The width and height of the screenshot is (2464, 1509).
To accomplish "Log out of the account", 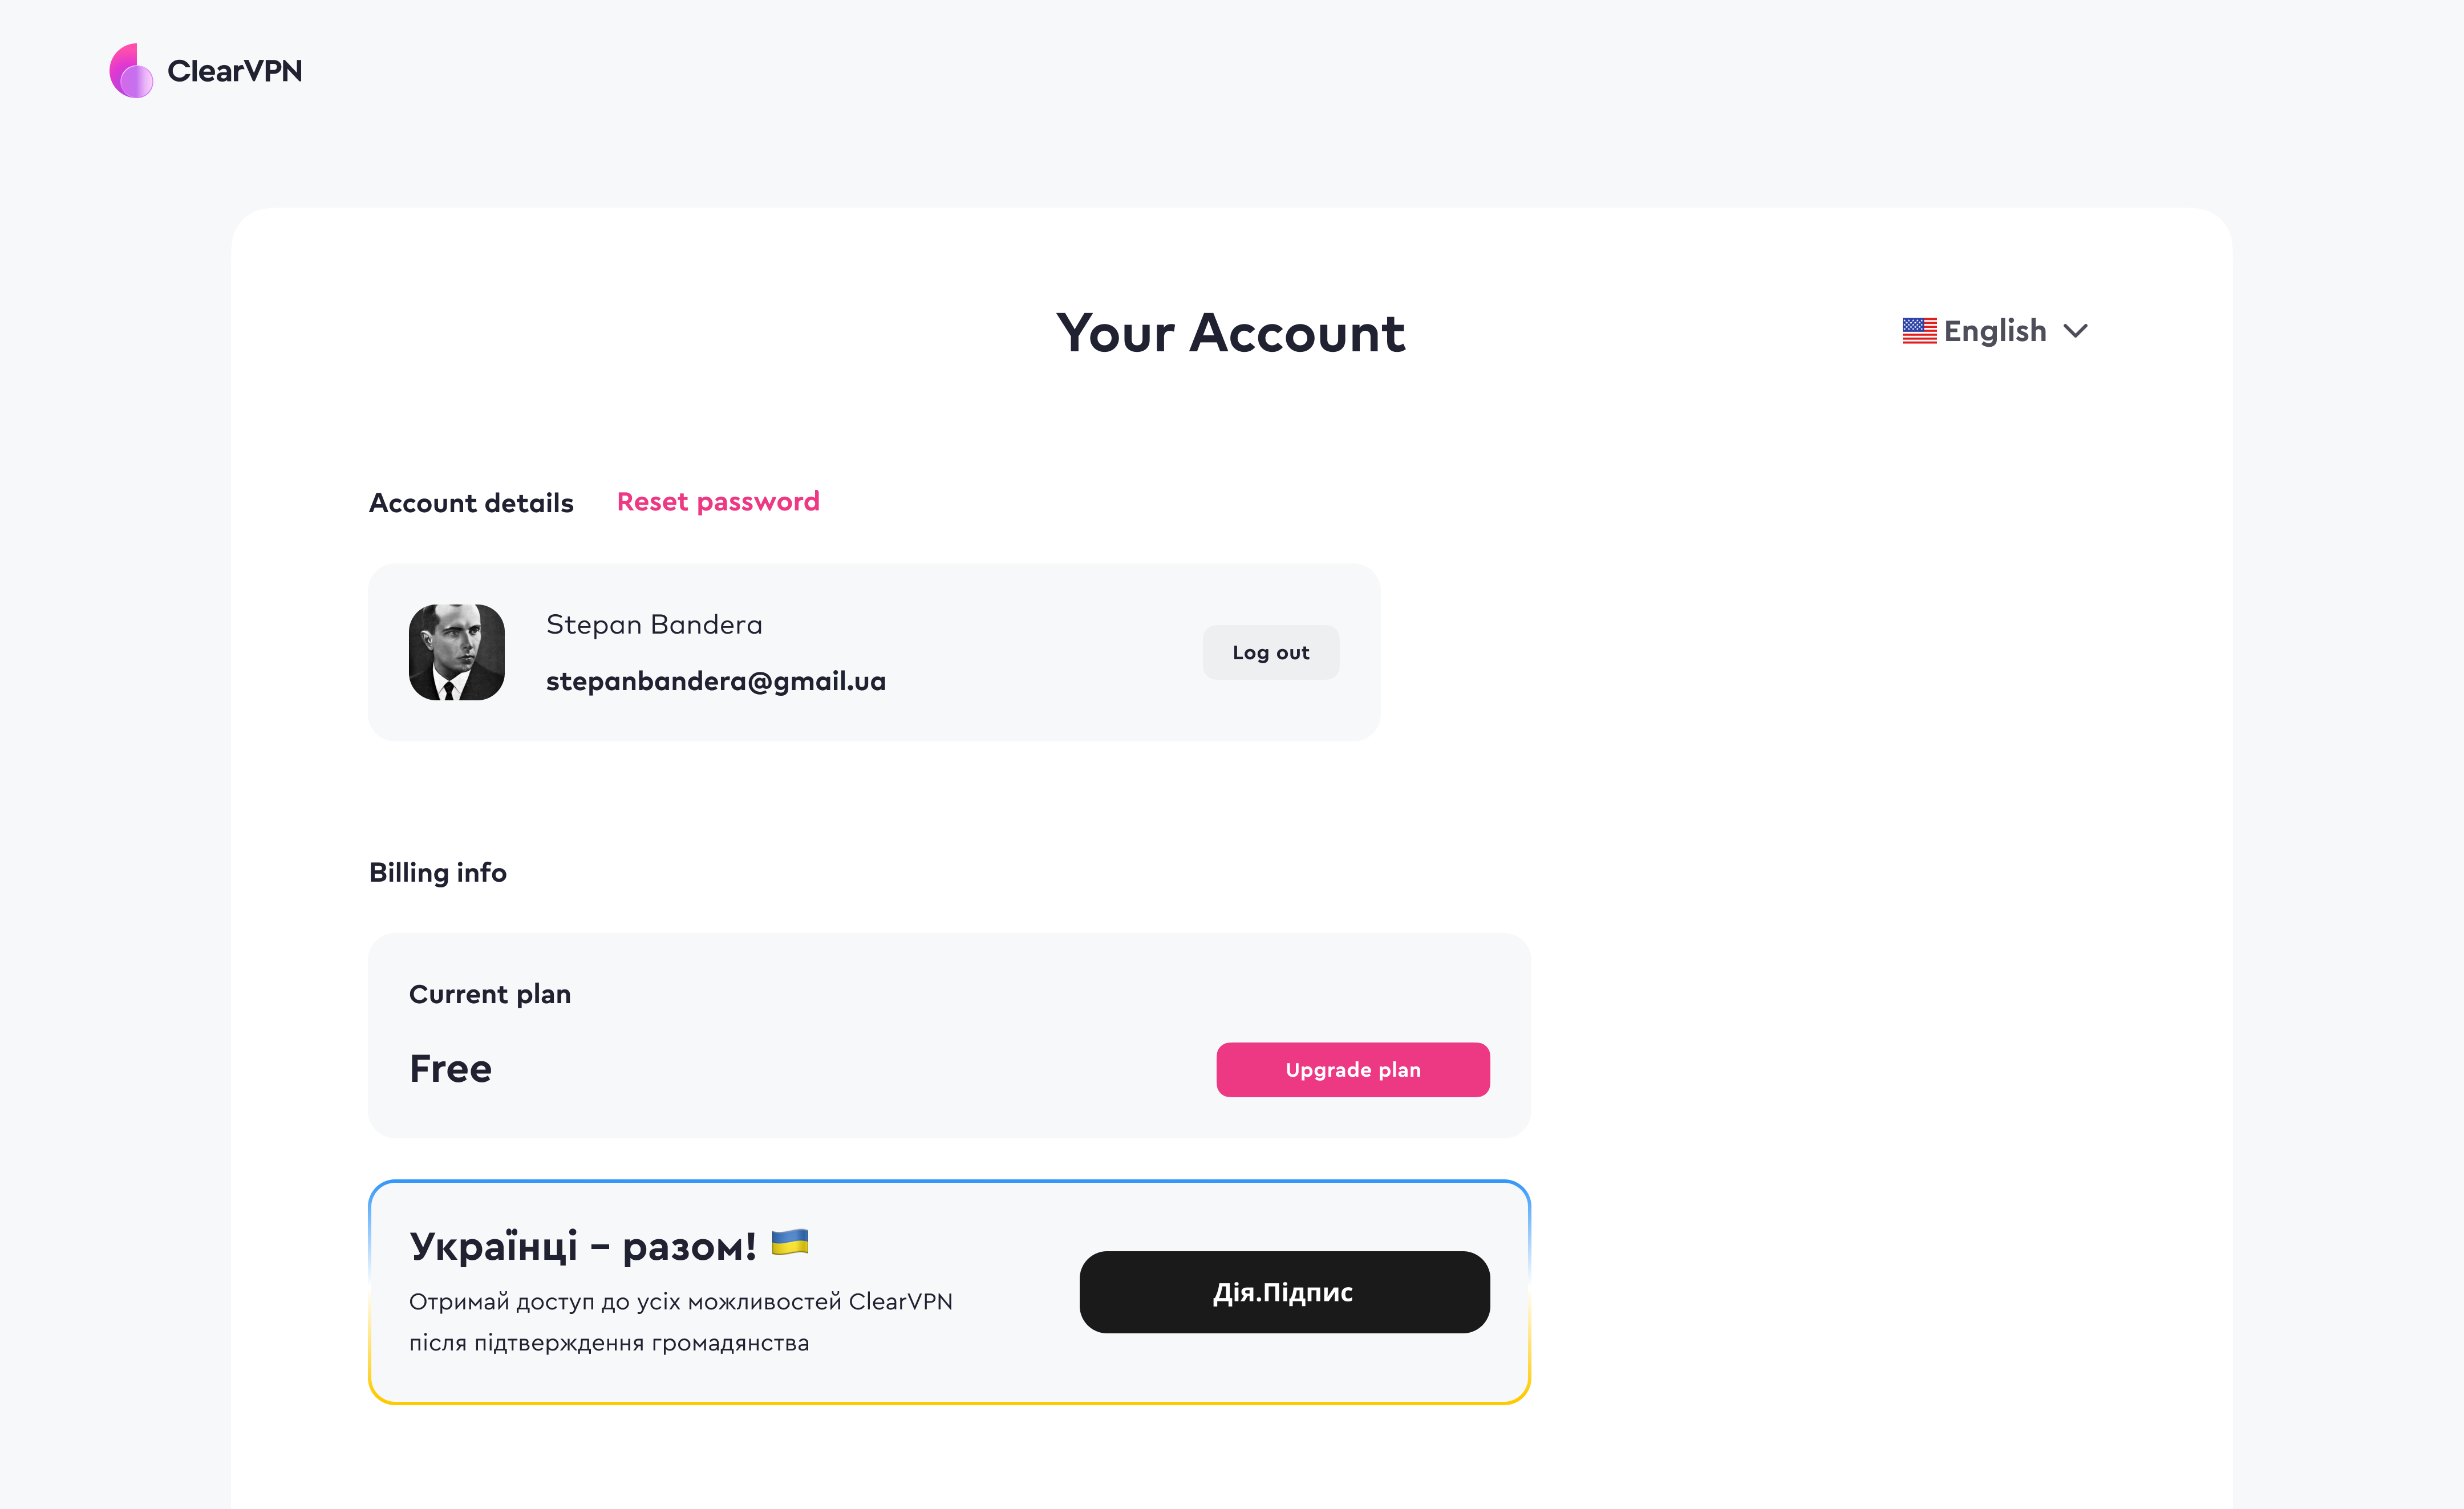I will pos(1271,652).
